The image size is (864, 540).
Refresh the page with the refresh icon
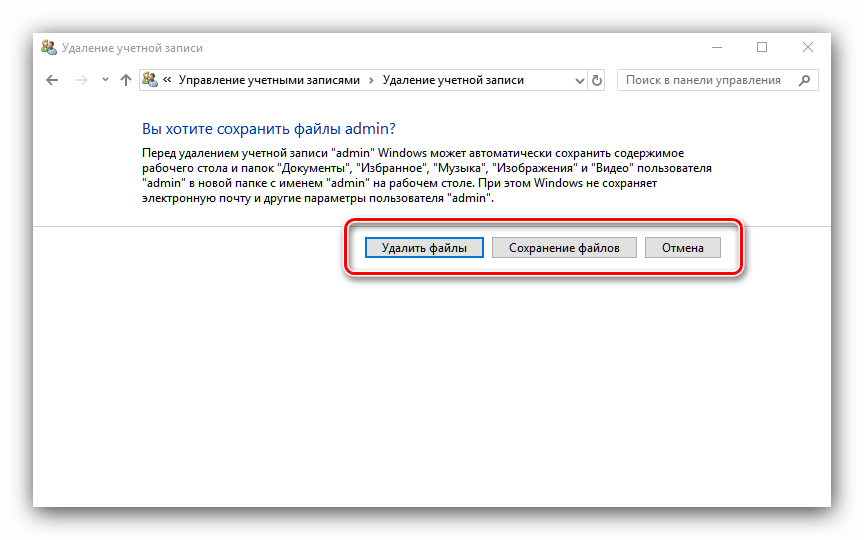click(597, 80)
